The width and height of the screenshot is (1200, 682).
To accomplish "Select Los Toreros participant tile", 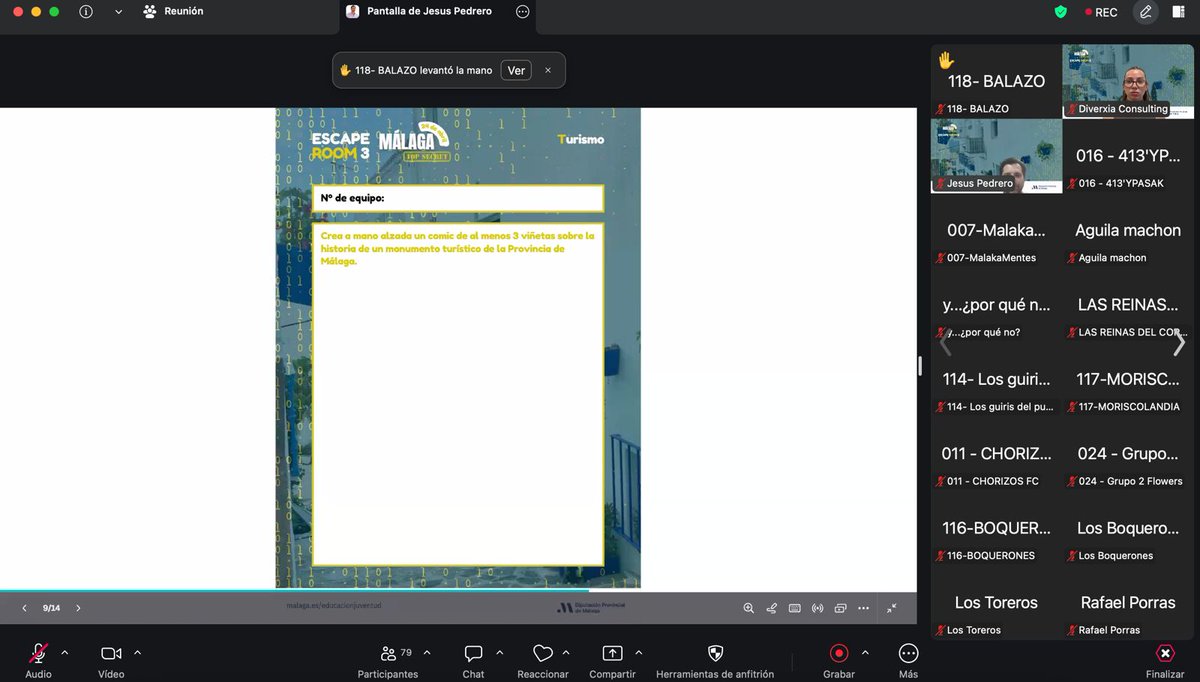I will pos(996,603).
